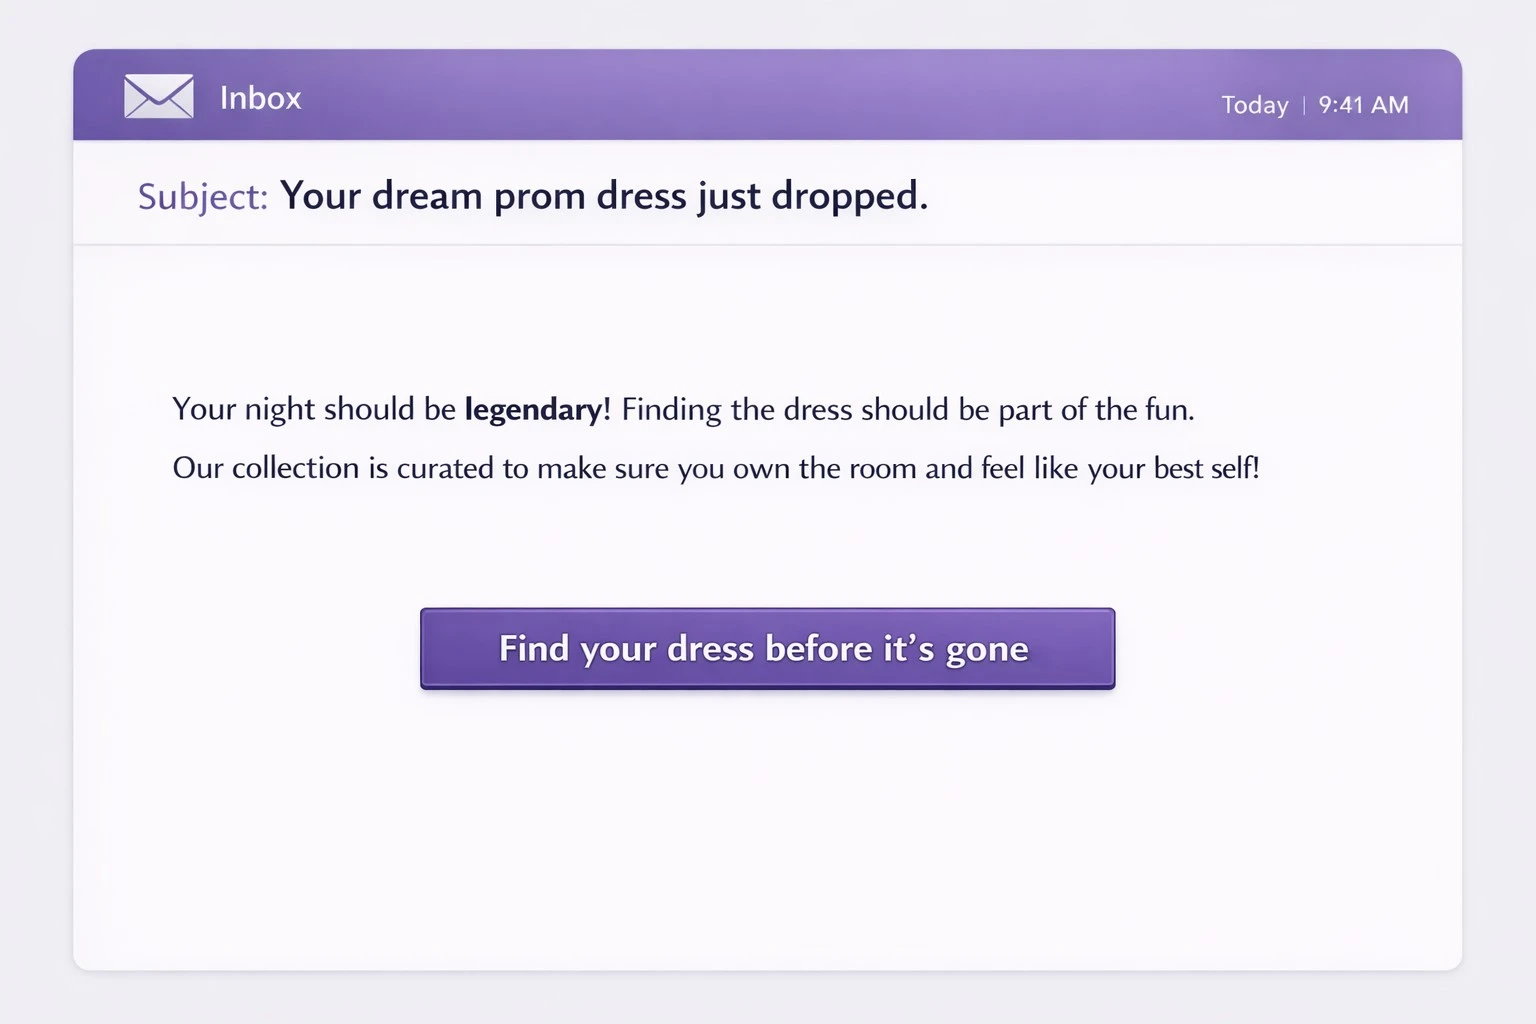The height and width of the screenshot is (1024, 1536).
Task: Click the "Subject:" label
Action: pos(203,196)
